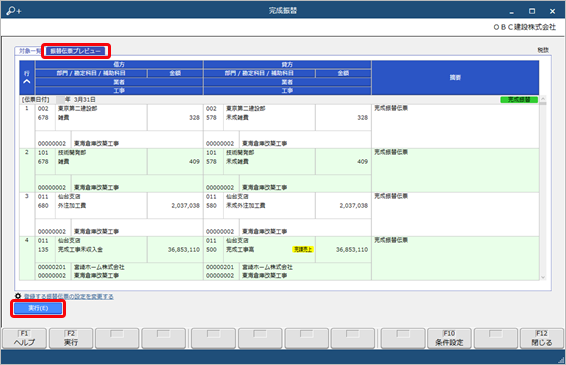Open the 振替伝票プレビュー tab
The width and height of the screenshot is (566, 365).
coord(75,51)
